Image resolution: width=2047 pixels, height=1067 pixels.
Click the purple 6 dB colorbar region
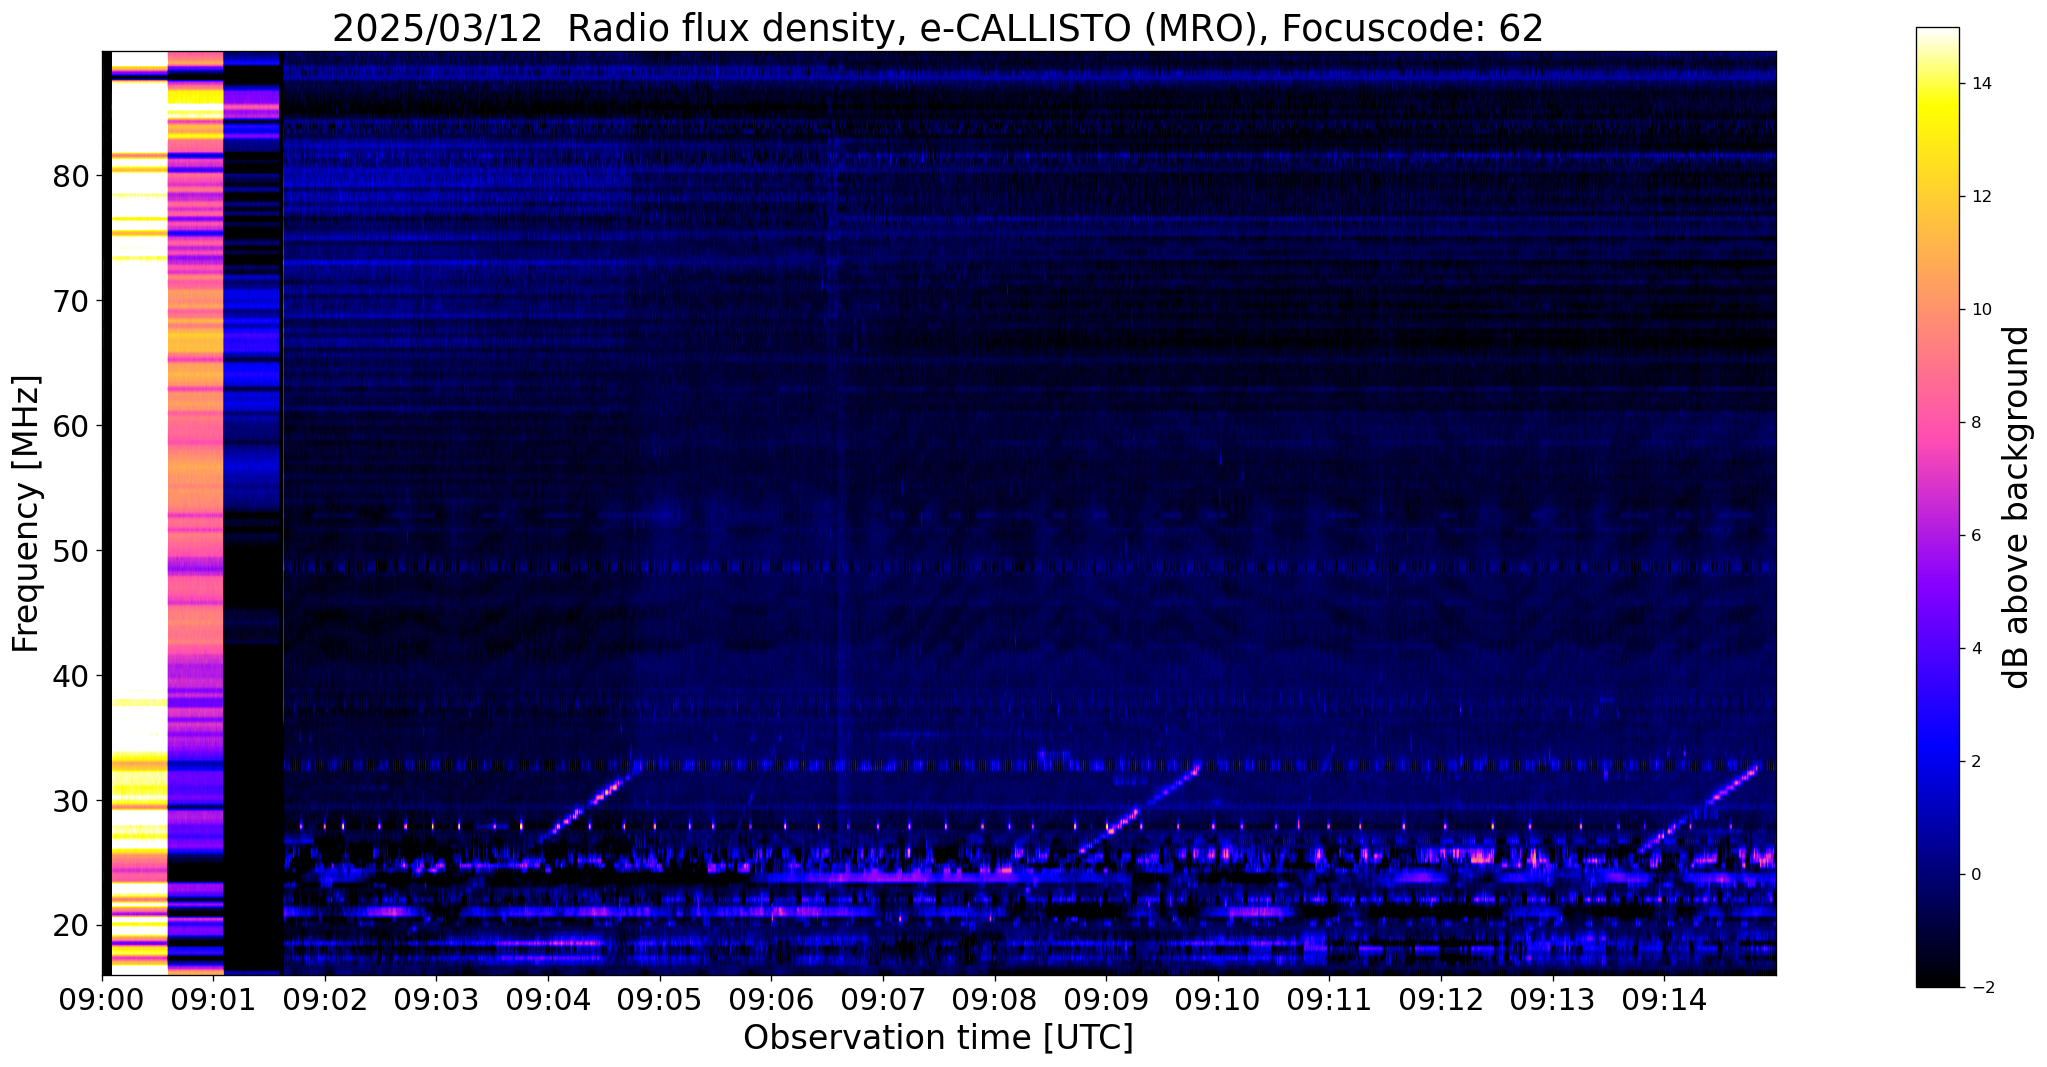tap(1937, 535)
